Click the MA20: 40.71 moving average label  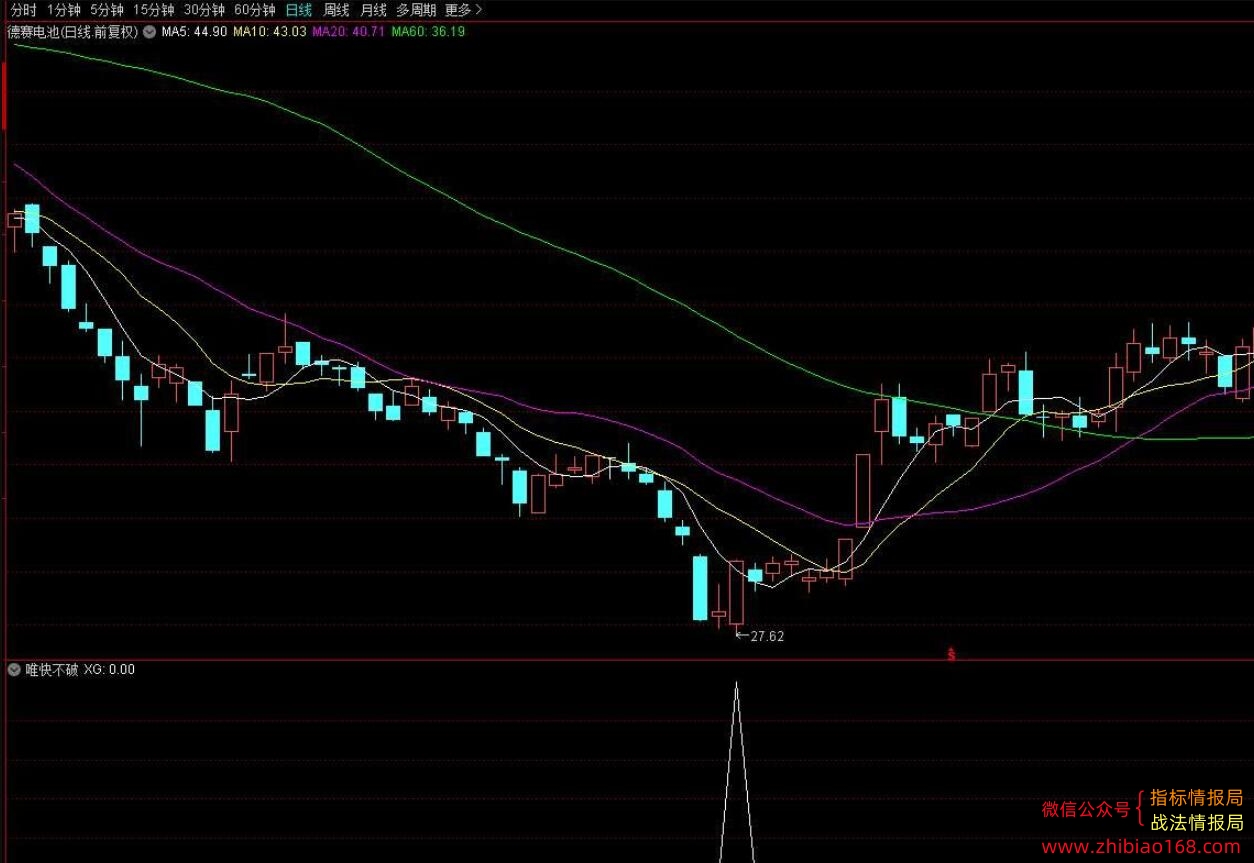coord(349,32)
